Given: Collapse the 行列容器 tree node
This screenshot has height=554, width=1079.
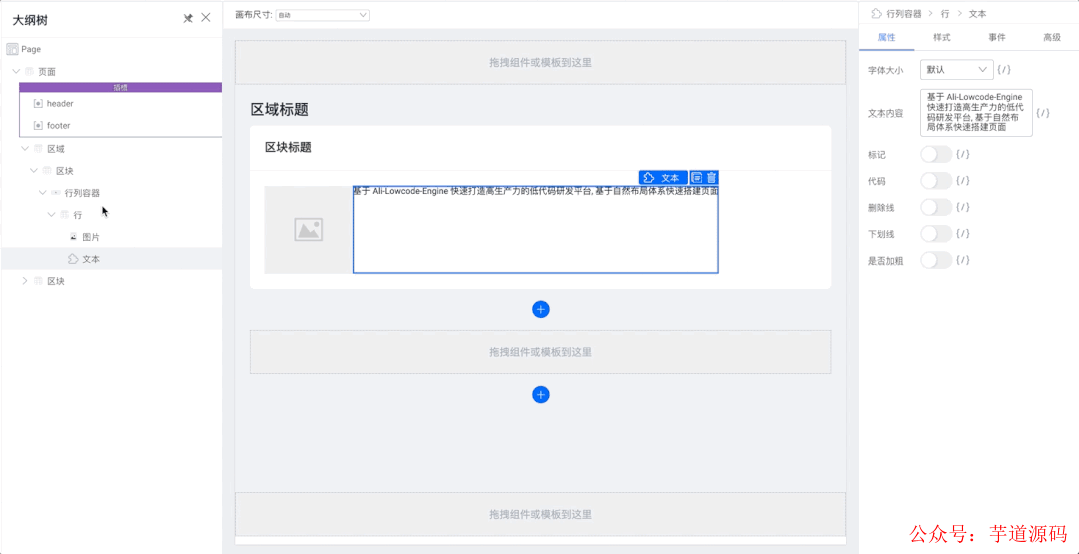Looking at the screenshot, I should pos(43,193).
